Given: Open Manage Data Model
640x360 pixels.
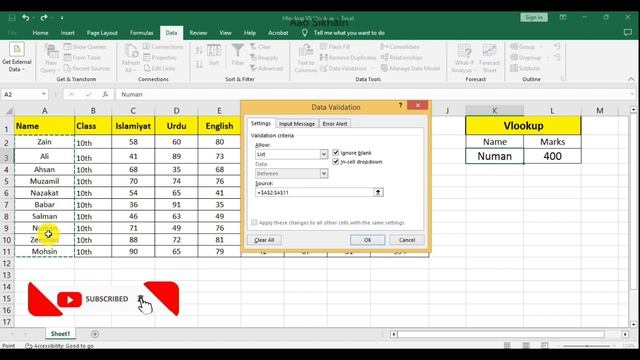Looking at the screenshot, I should [x=410, y=68].
